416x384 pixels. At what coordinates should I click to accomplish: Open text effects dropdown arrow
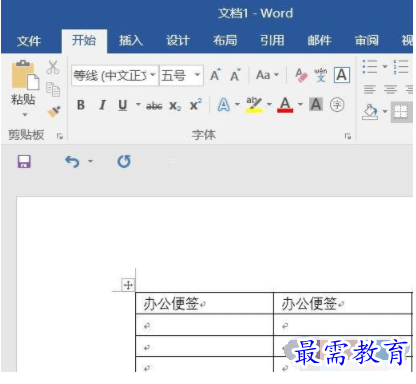coord(237,104)
